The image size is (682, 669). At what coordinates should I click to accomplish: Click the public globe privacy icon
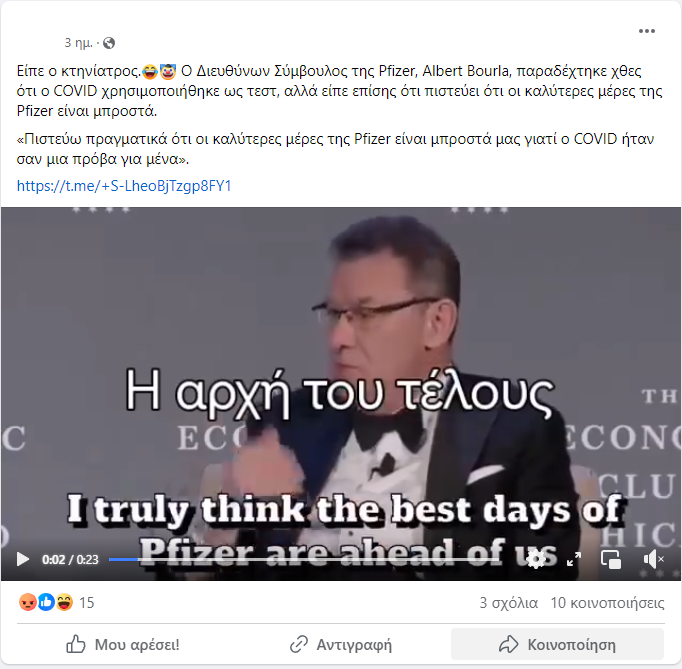pos(109,43)
